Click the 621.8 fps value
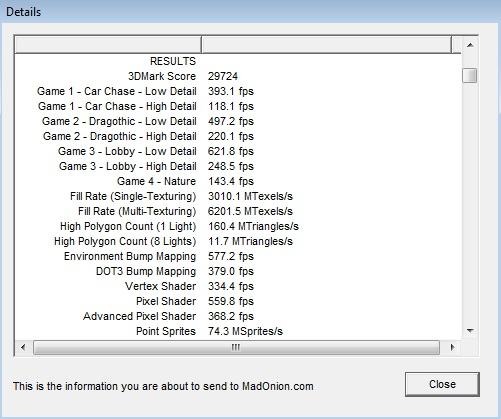The image size is (501, 419). (x=231, y=151)
